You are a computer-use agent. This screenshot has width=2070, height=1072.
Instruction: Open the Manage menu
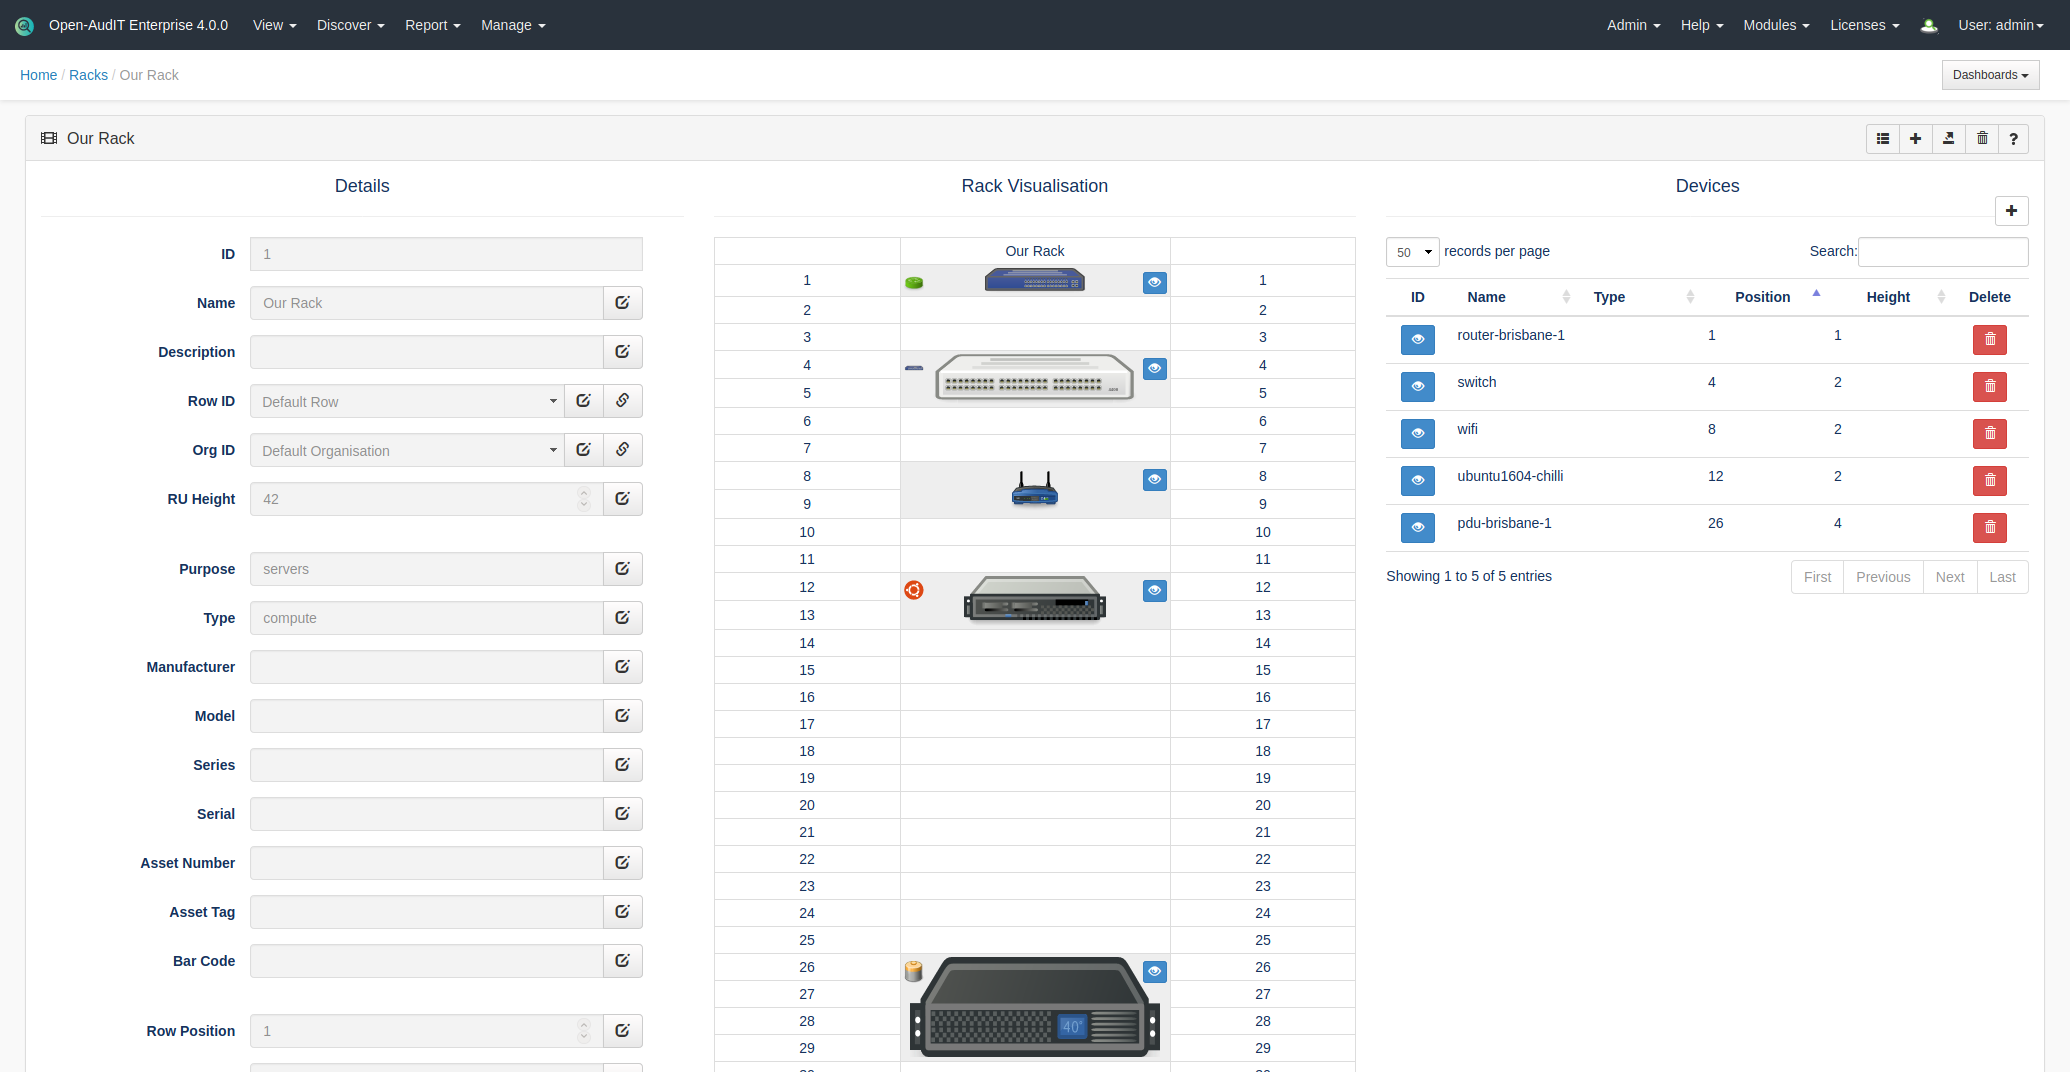coord(512,25)
